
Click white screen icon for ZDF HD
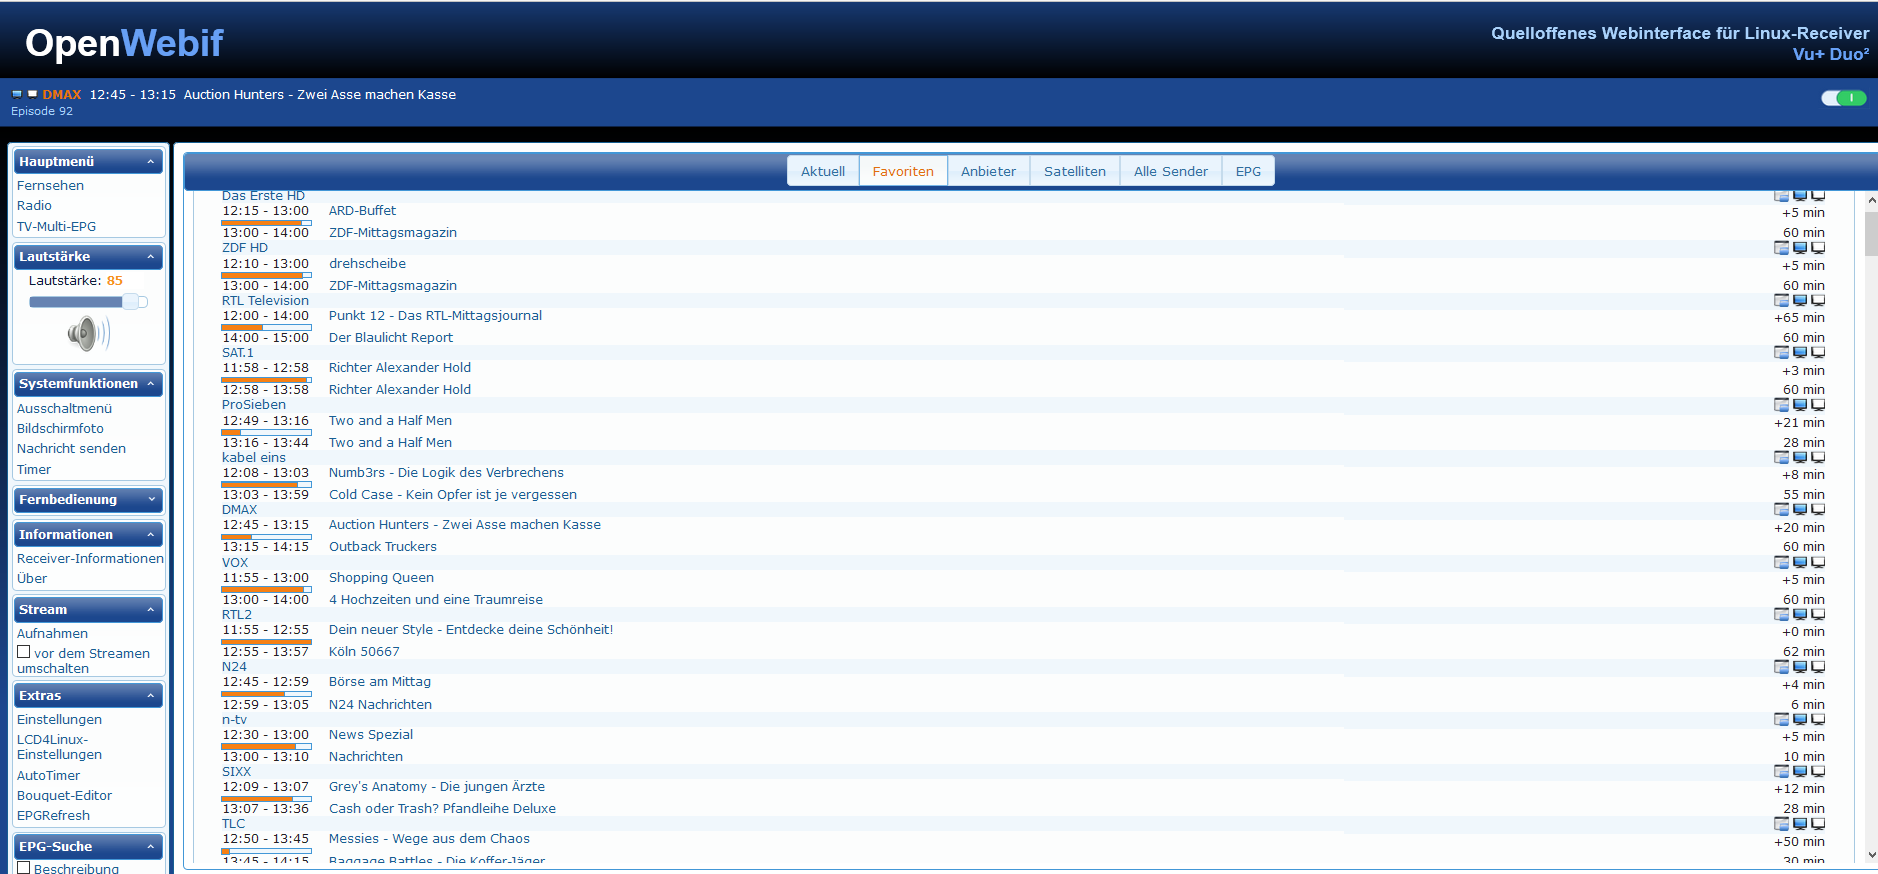1818,248
